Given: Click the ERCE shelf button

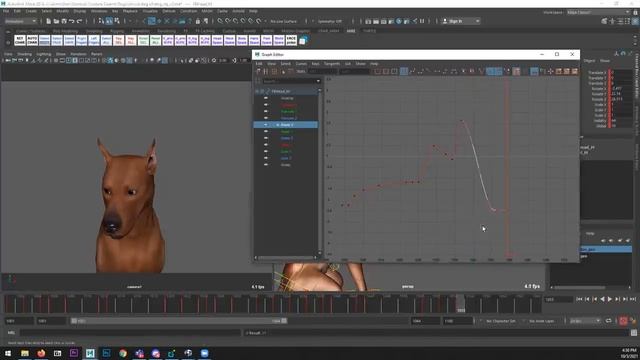Looking at the screenshot, I should pos(291,40).
